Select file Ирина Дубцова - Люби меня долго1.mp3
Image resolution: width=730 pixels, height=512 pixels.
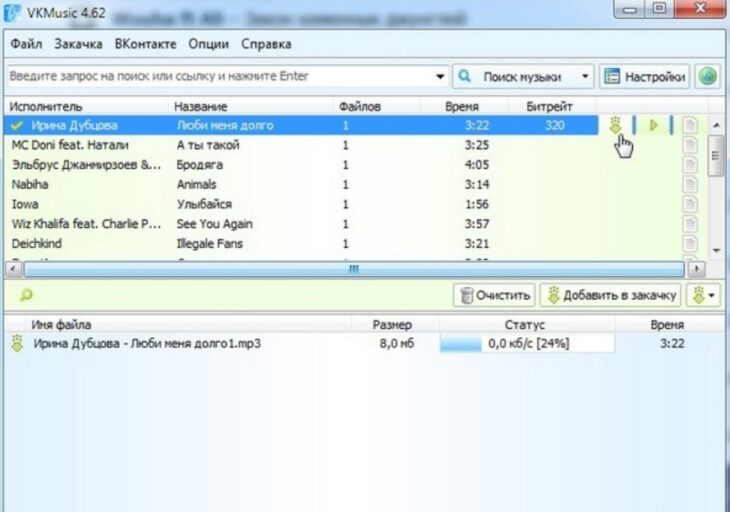pyautogui.click(x=147, y=344)
